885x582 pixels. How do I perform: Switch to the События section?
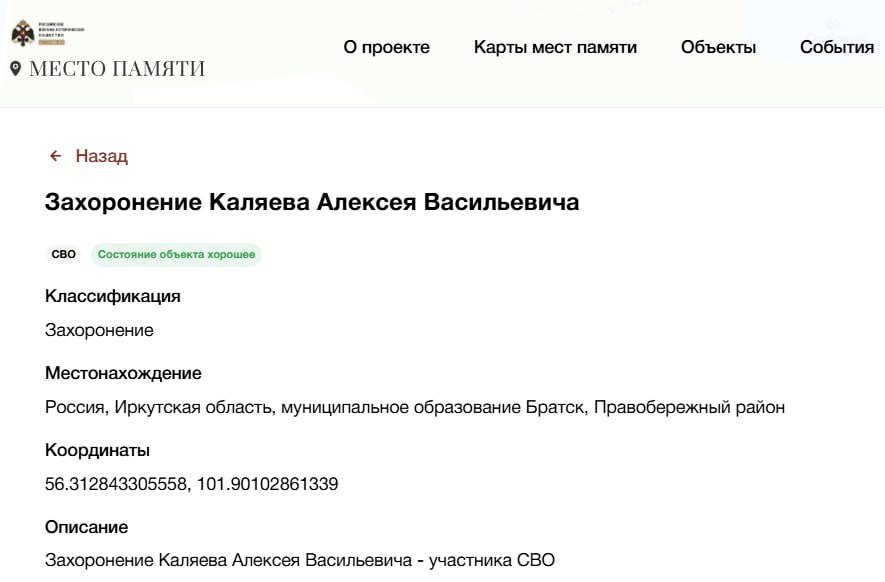pos(837,47)
